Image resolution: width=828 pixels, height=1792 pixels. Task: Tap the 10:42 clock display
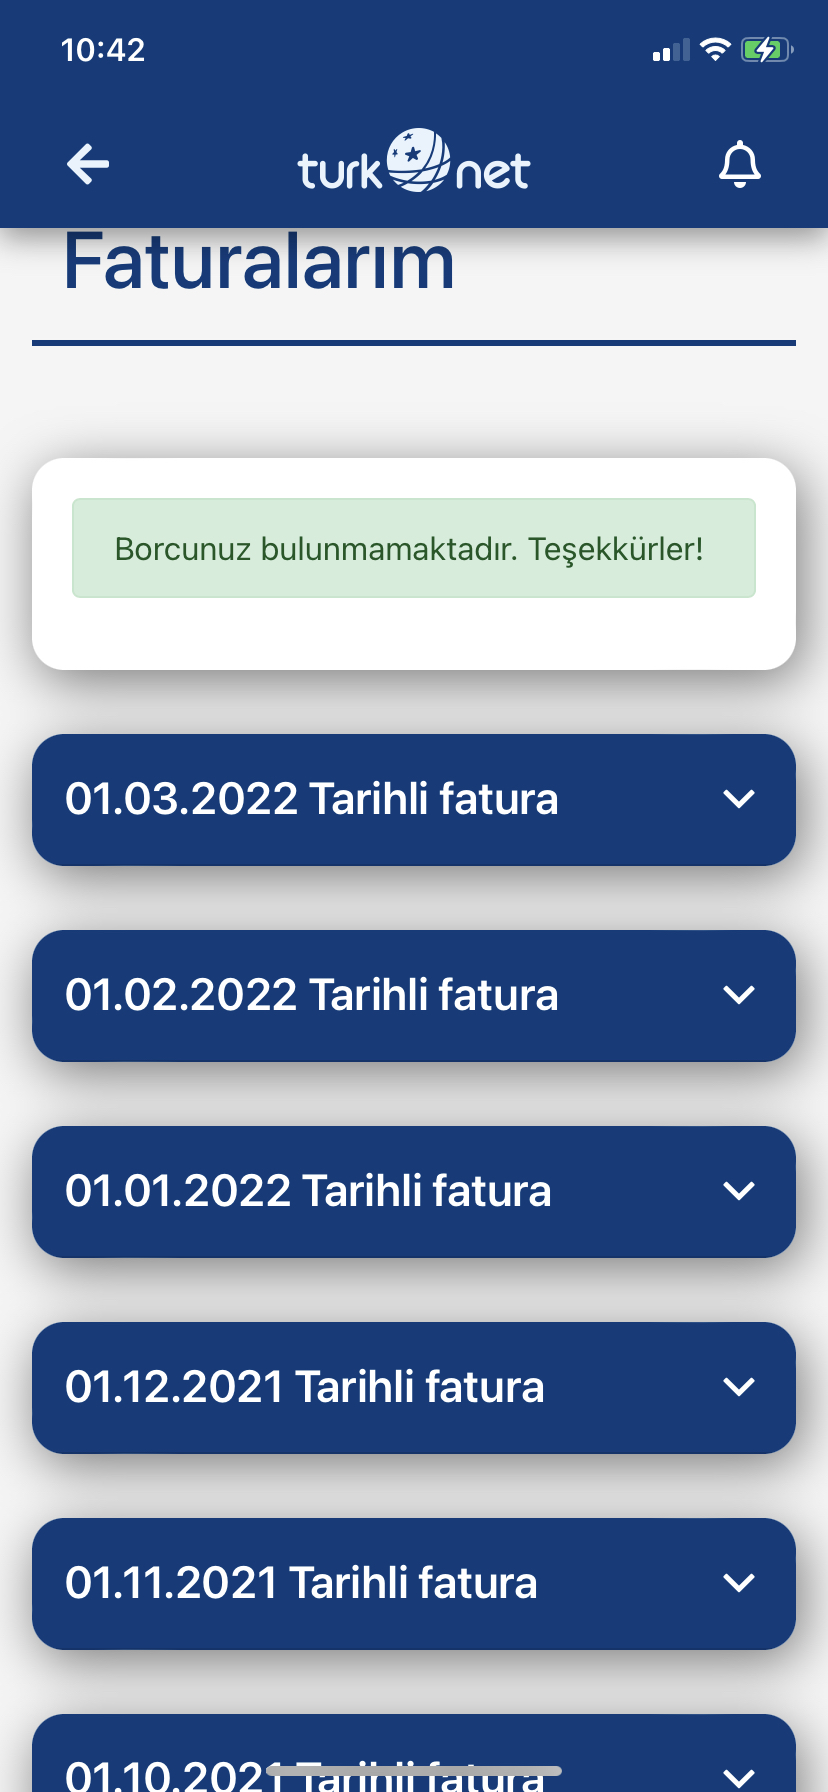pyautogui.click(x=103, y=50)
